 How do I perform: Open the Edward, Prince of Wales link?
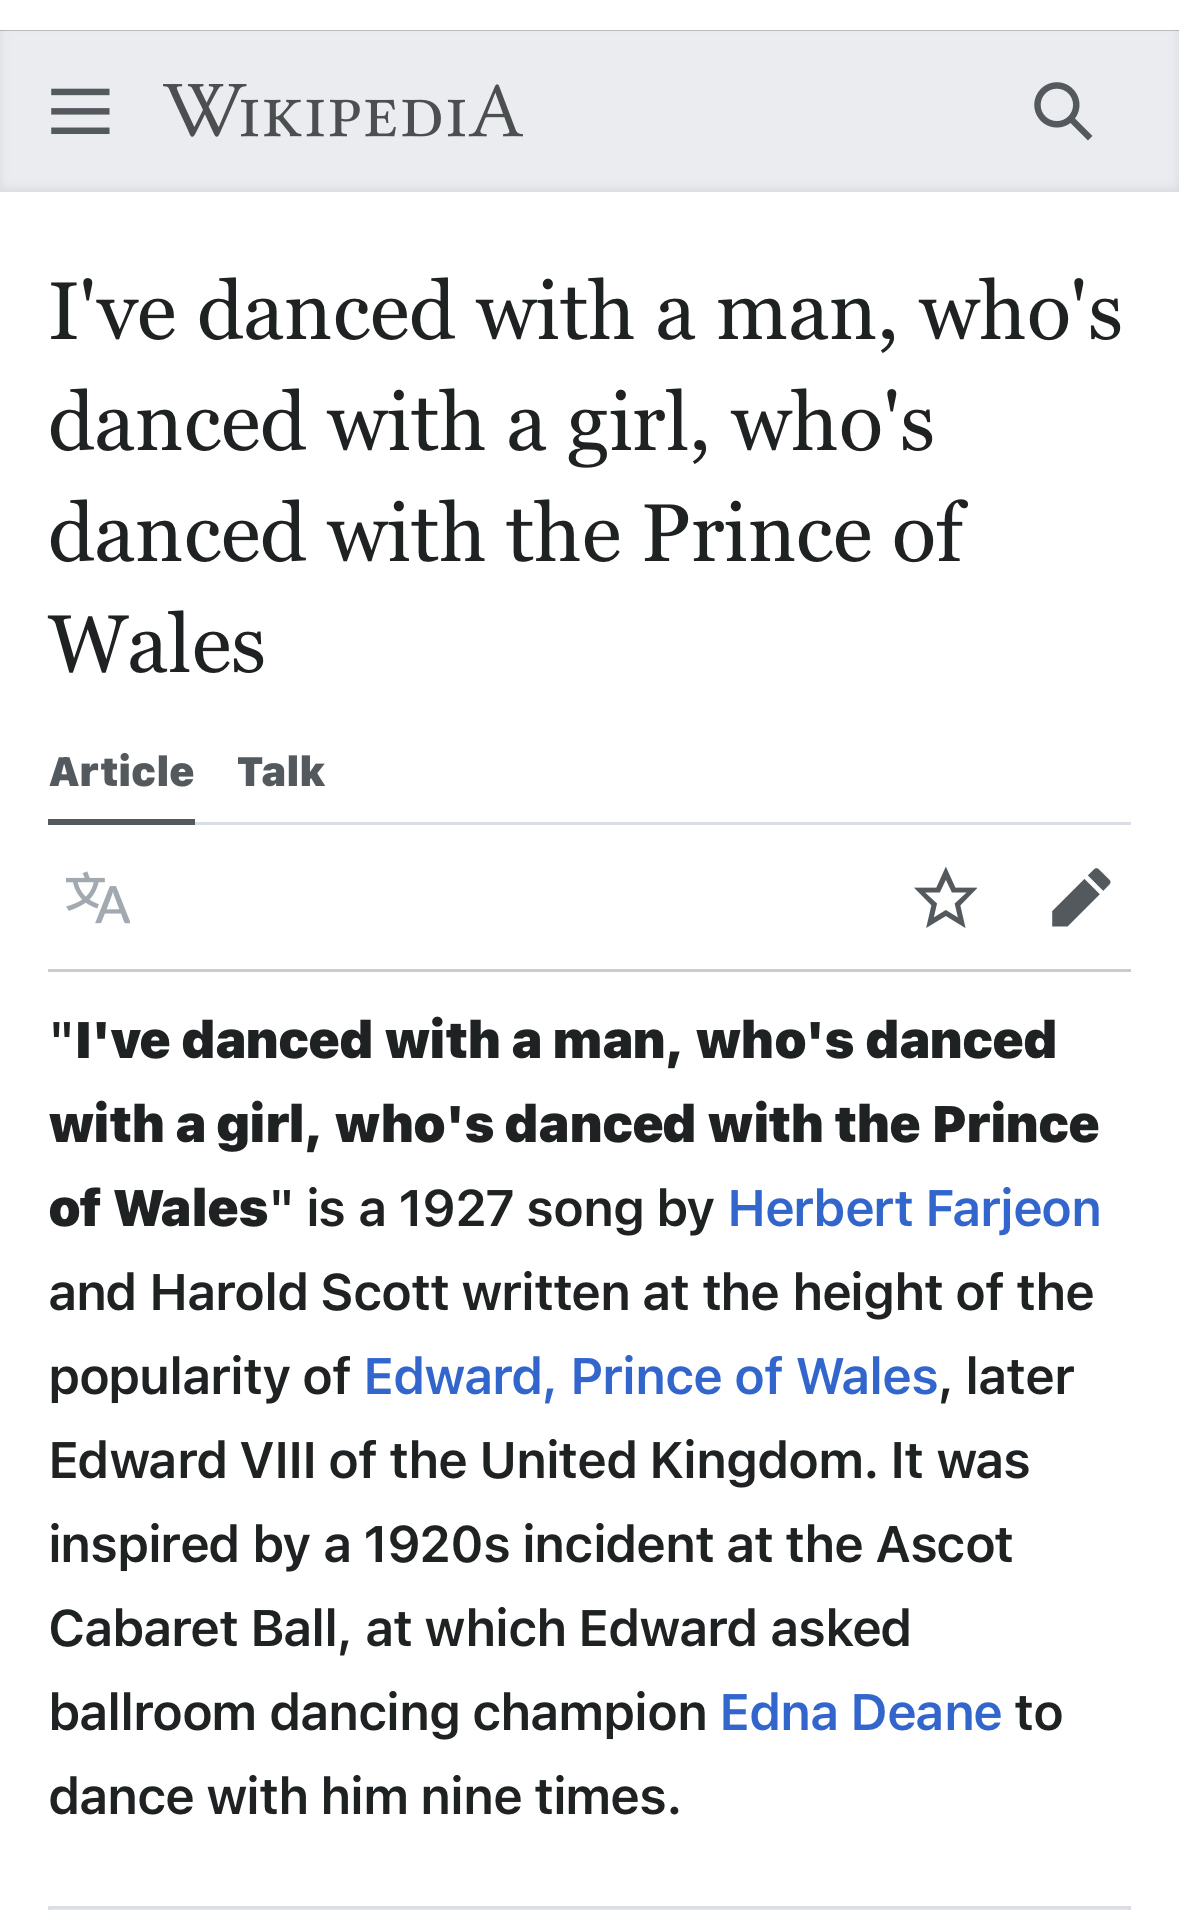(651, 1376)
